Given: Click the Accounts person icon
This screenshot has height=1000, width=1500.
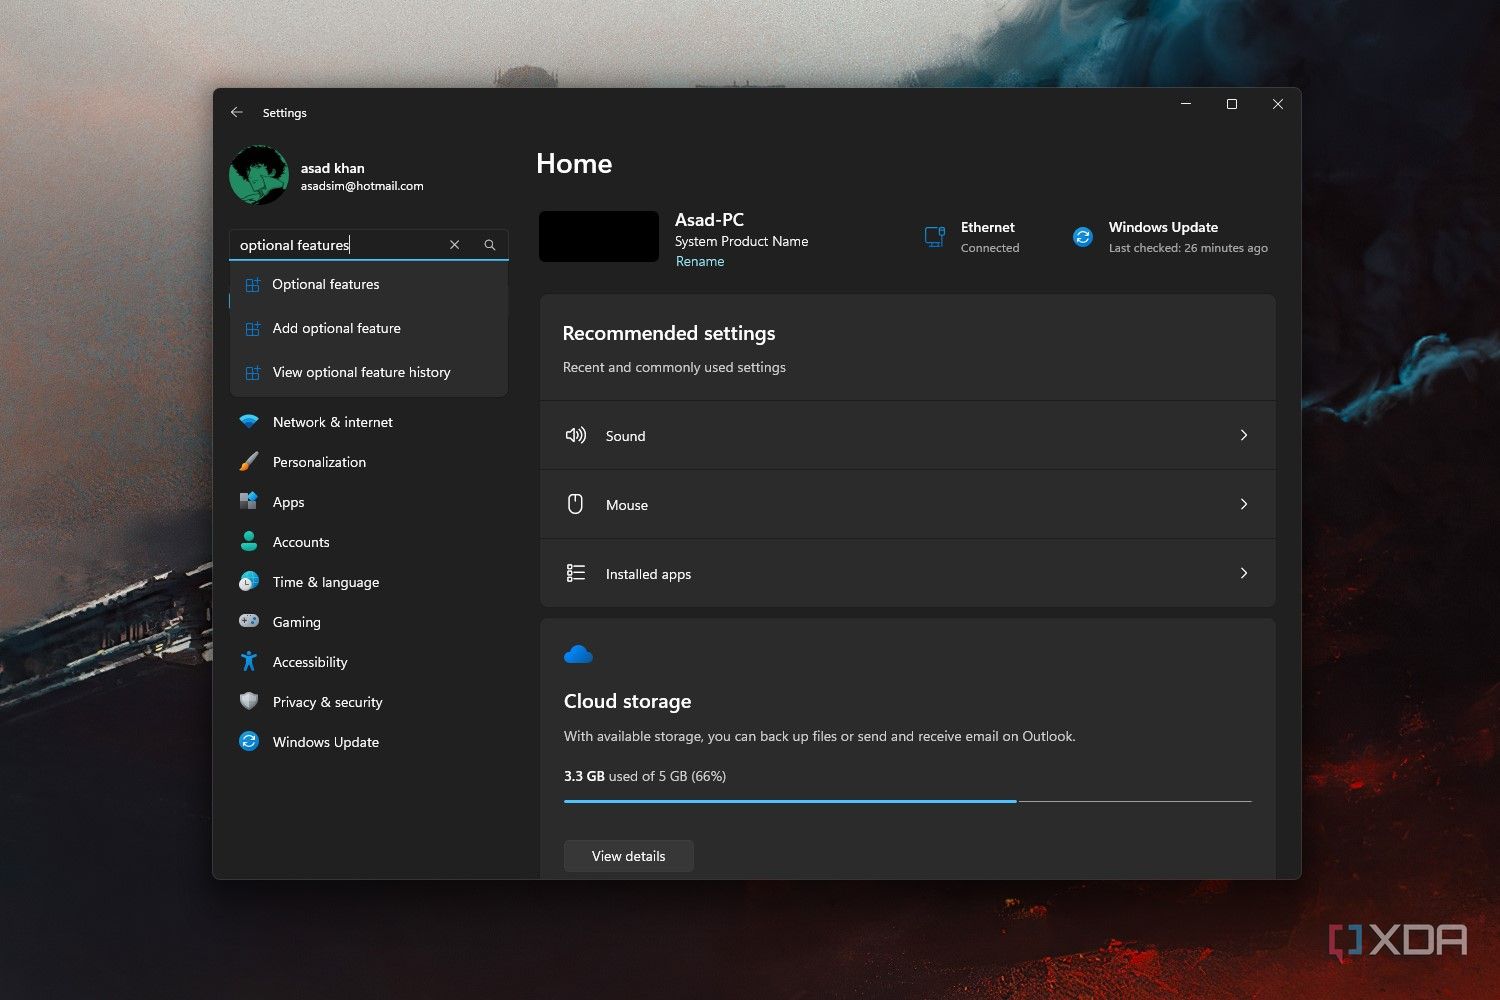Looking at the screenshot, I should pyautogui.click(x=249, y=542).
